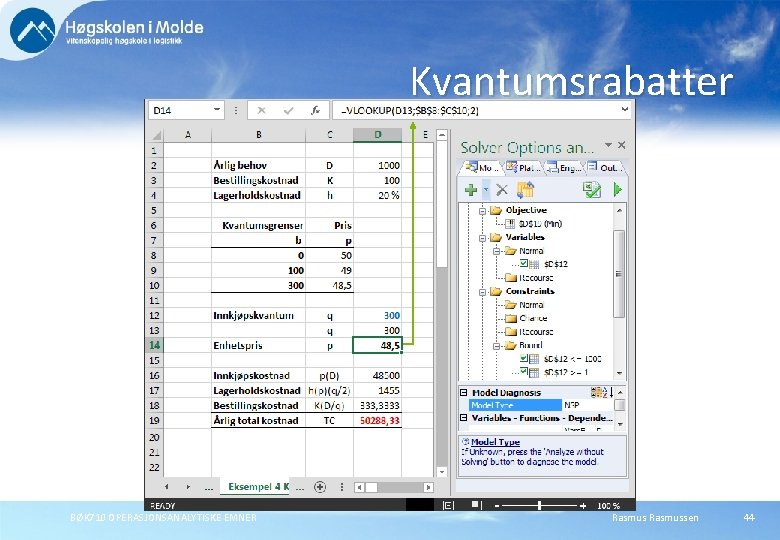Select column header D
780x540 pixels.
[378, 135]
